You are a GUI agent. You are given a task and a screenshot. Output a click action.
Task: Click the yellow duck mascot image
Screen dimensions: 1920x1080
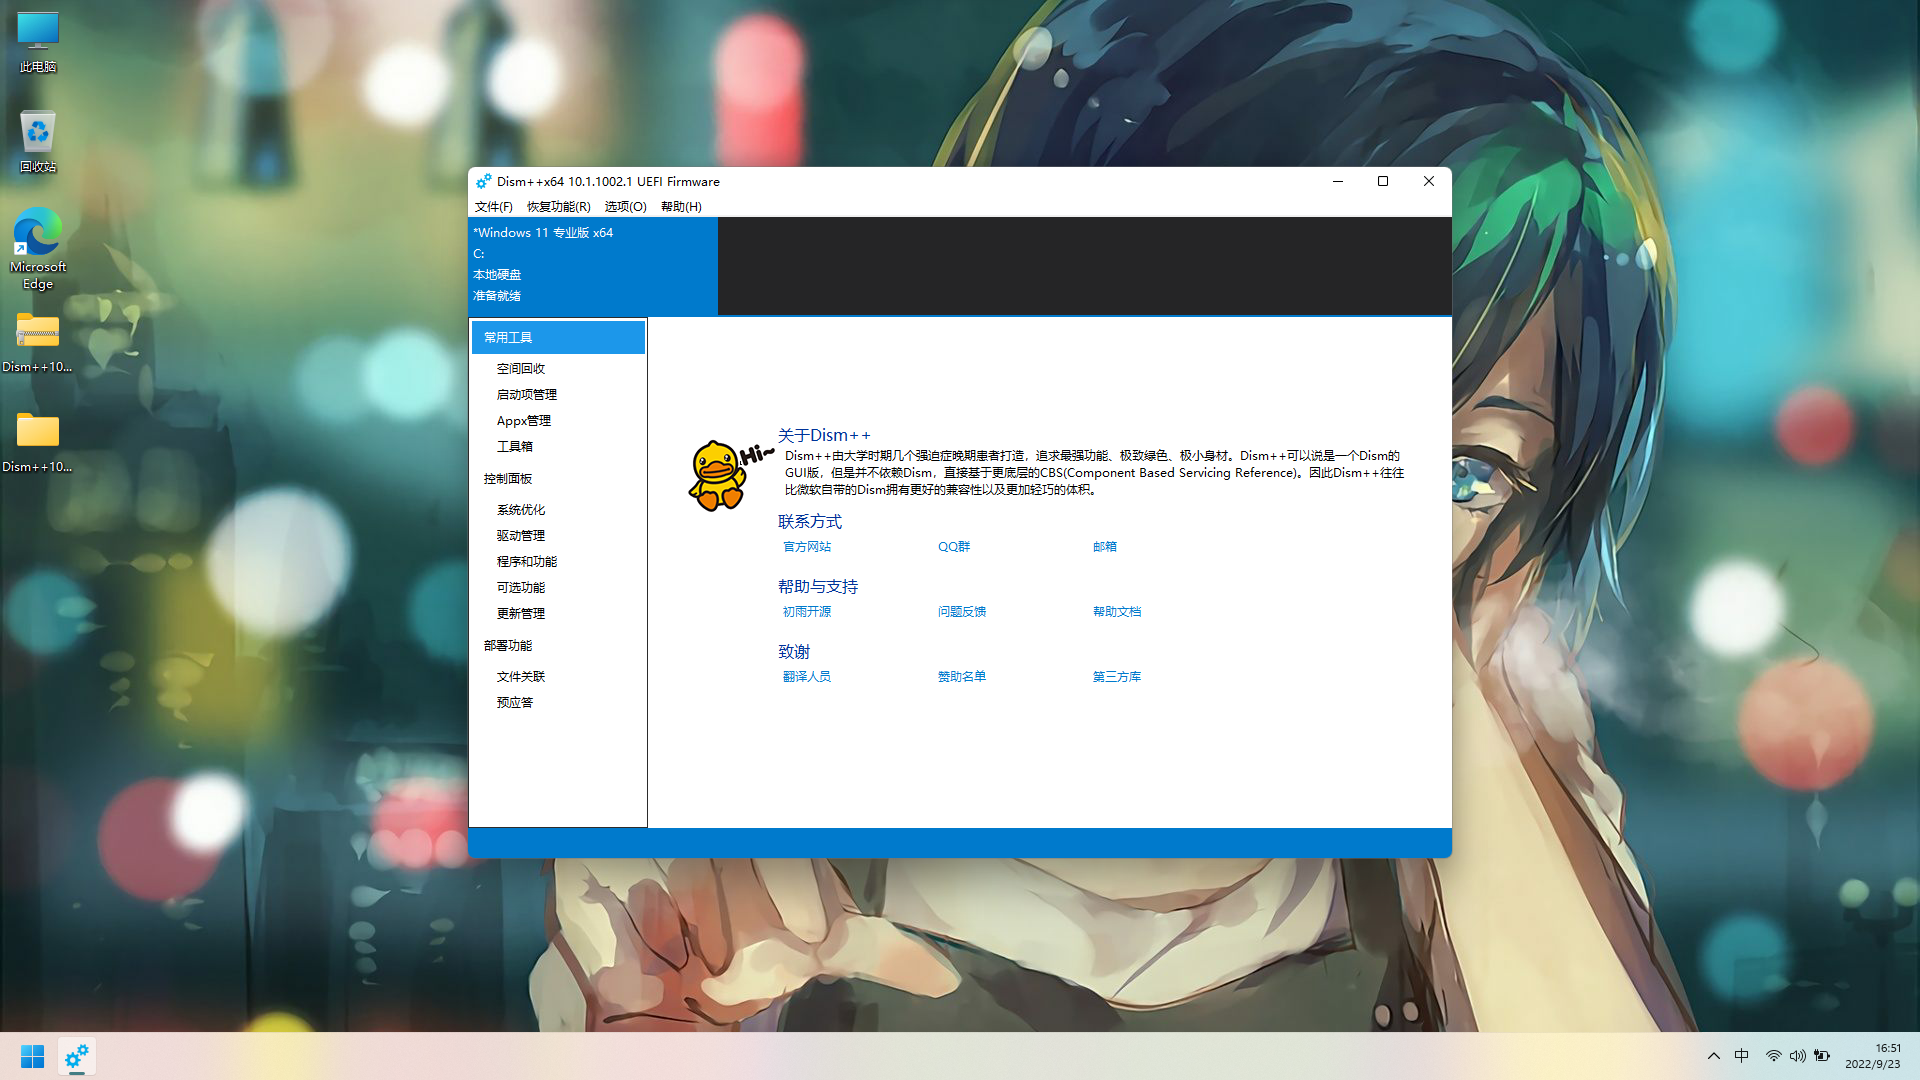[x=719, y=475]
